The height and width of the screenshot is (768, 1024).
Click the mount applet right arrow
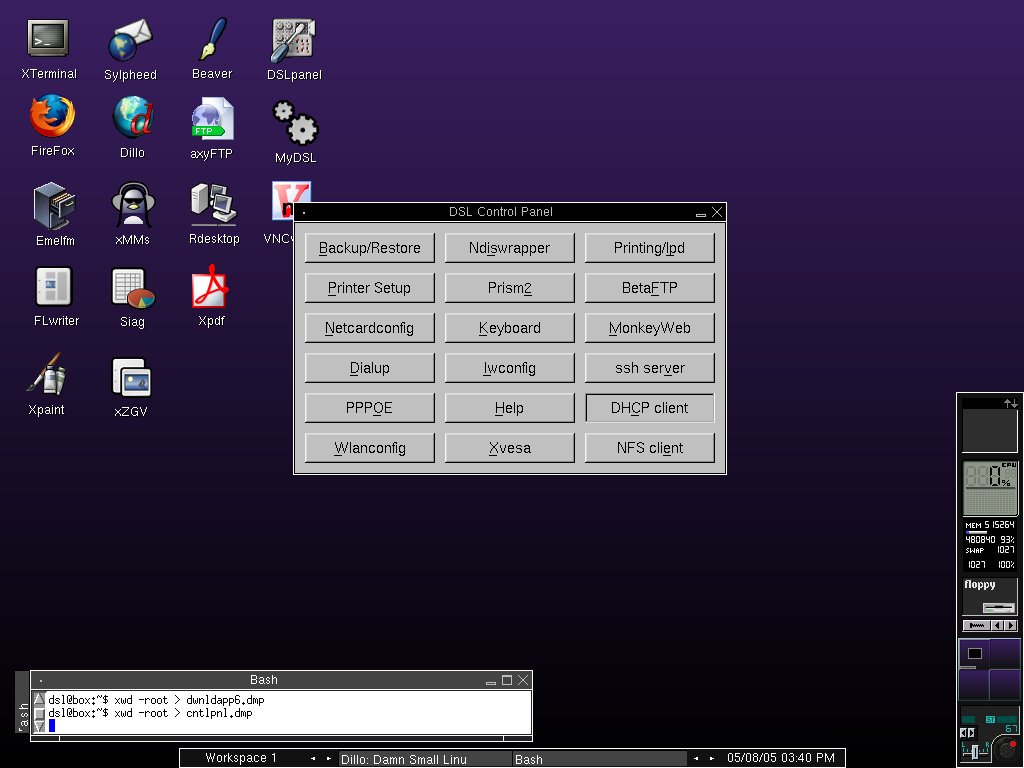click(1011, 626)
